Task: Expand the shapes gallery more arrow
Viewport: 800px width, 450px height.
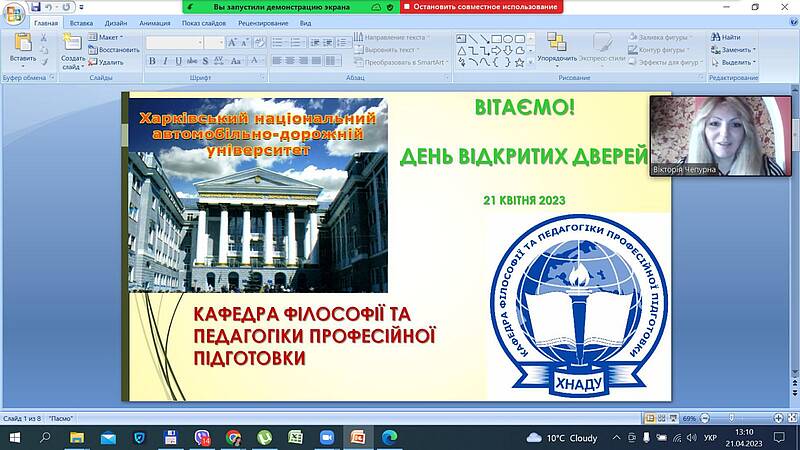Action: point(531,62)
